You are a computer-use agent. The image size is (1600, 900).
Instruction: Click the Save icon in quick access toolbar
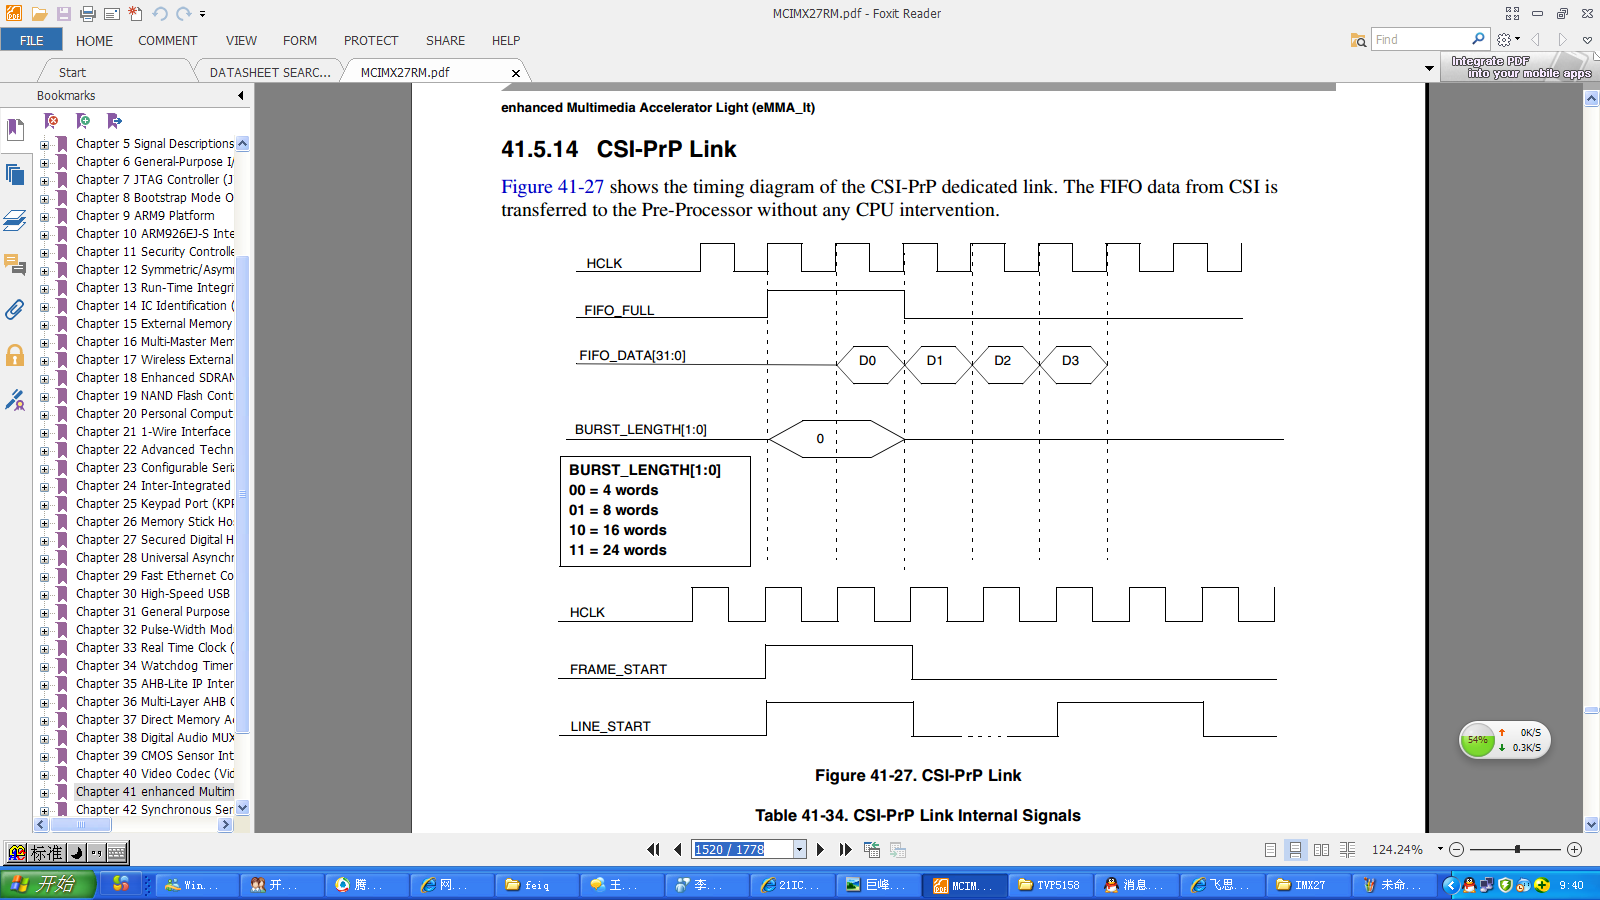coord(63,14)
